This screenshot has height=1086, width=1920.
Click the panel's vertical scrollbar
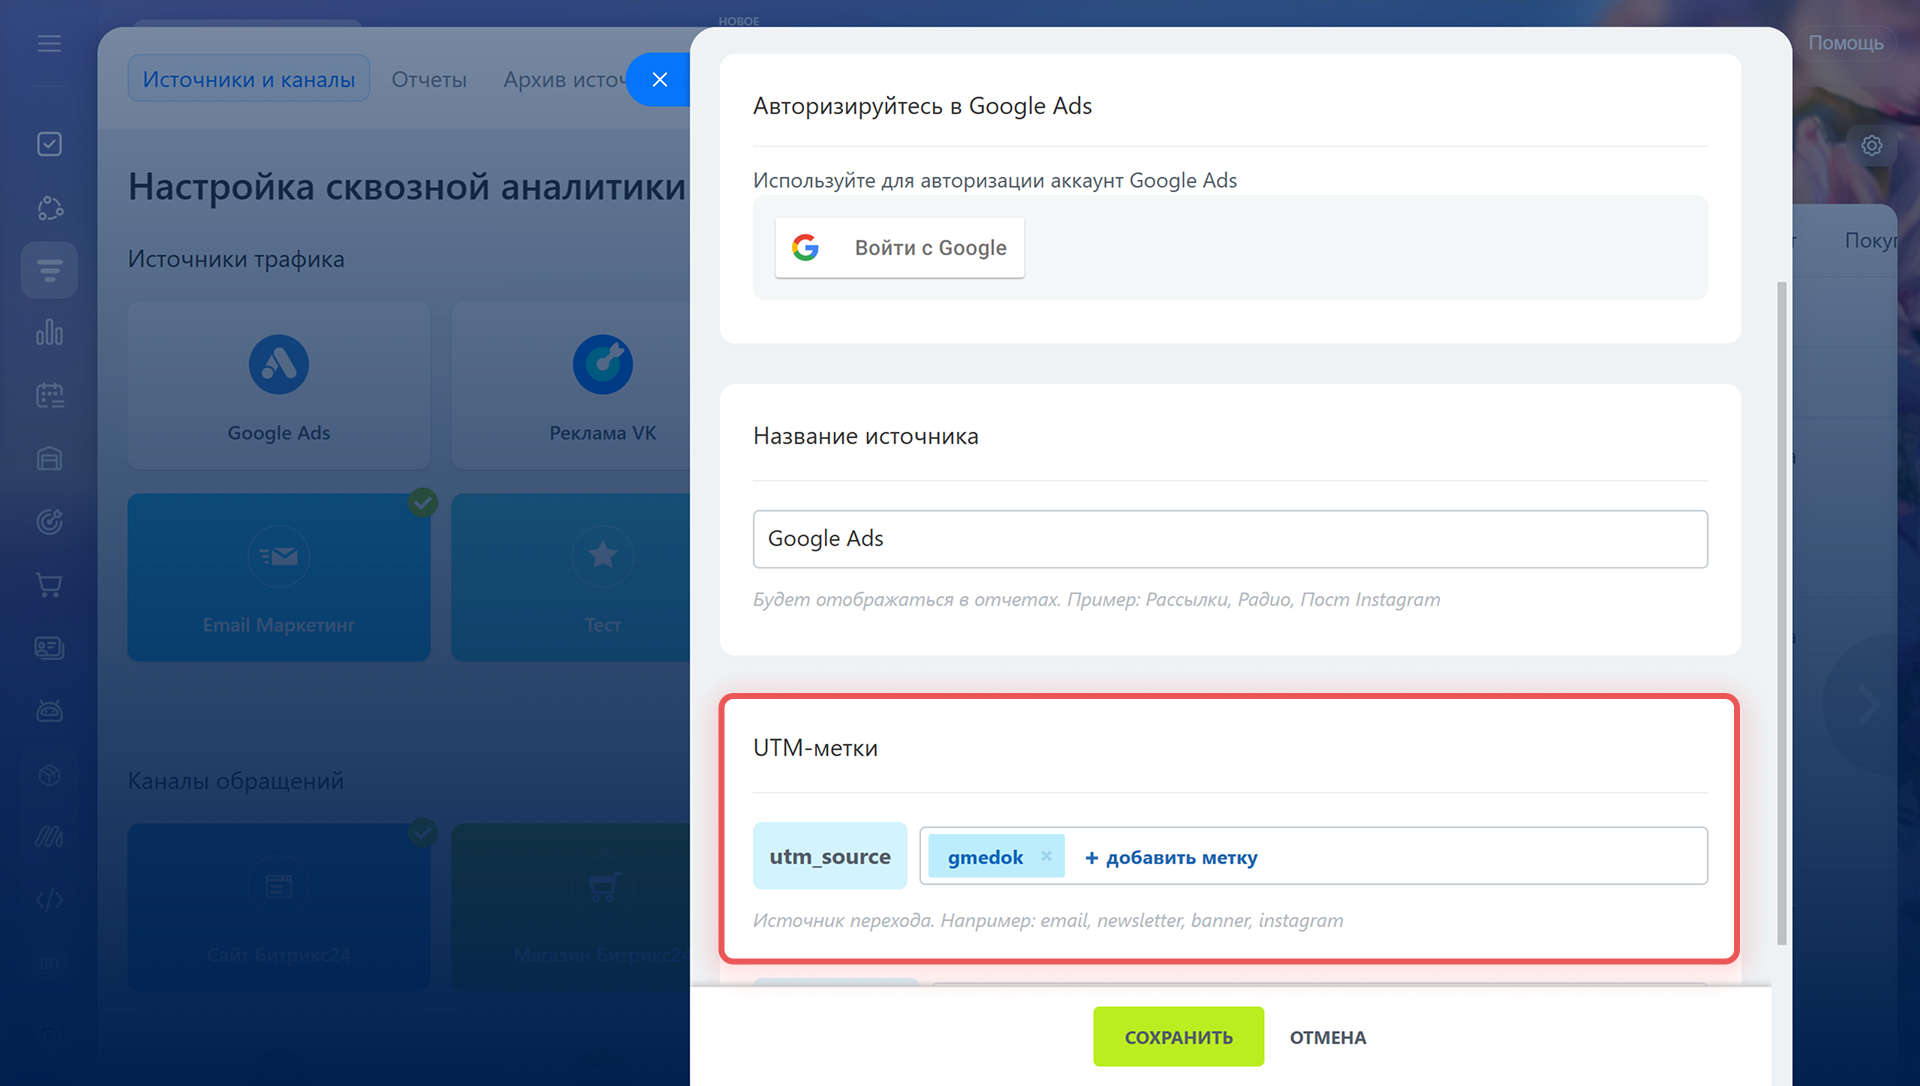pos(1781,612)
